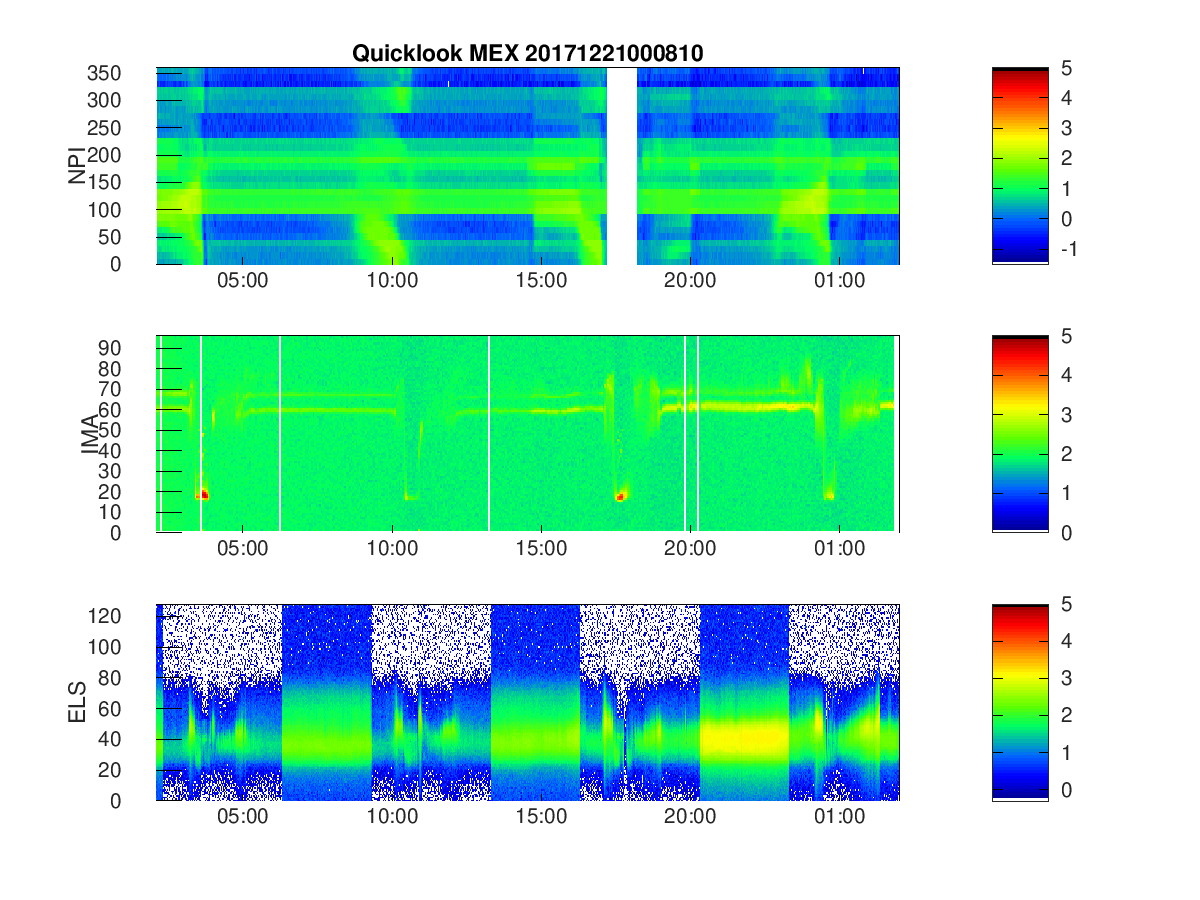
Task: Pick the IMA panel's colorbar
Action: (1020, 434)
